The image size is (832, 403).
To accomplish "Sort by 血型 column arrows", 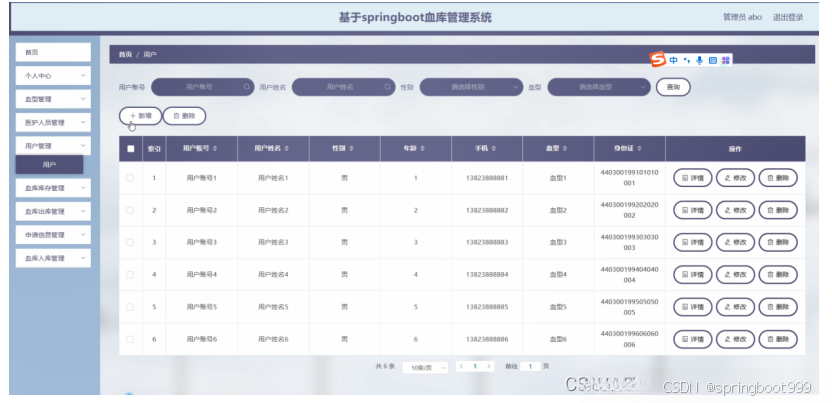I will point(565,149).
